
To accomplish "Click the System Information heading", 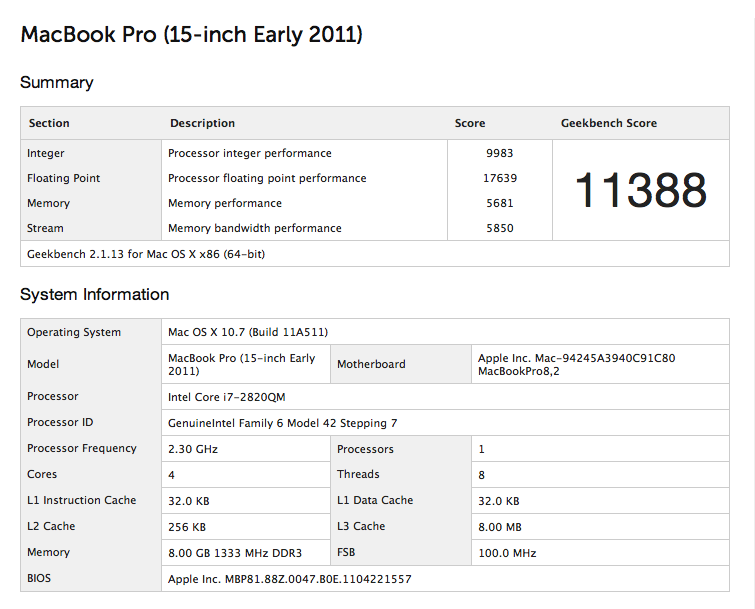I will coord(95,294).
